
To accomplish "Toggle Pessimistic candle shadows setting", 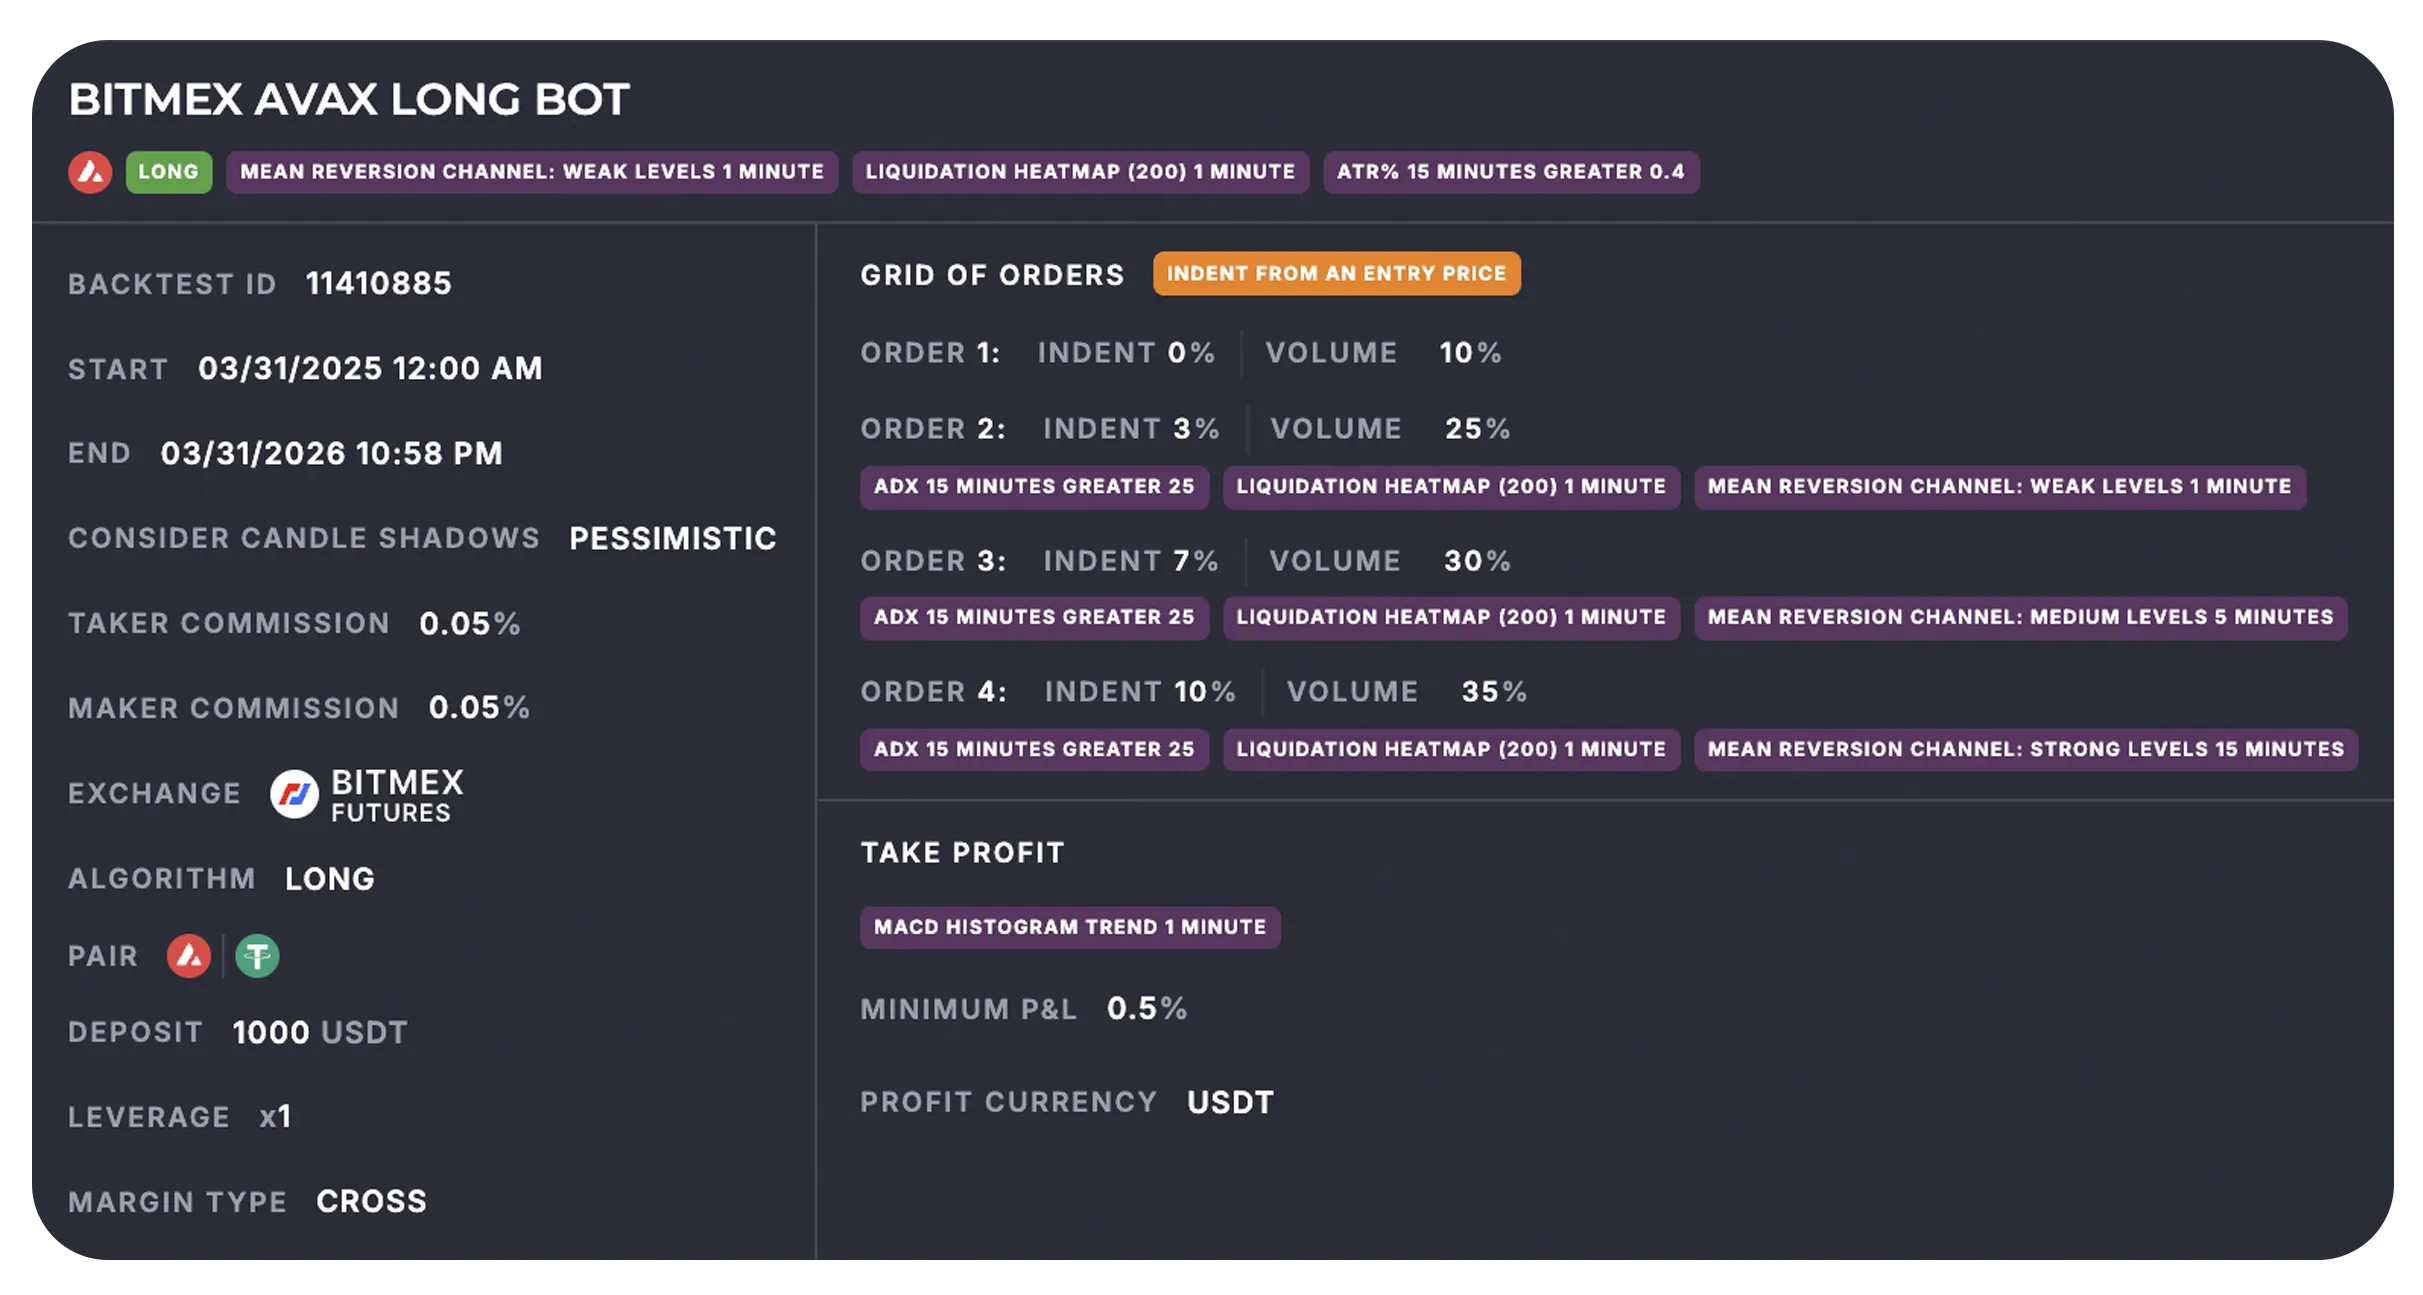I will click(x=672, y=537).
